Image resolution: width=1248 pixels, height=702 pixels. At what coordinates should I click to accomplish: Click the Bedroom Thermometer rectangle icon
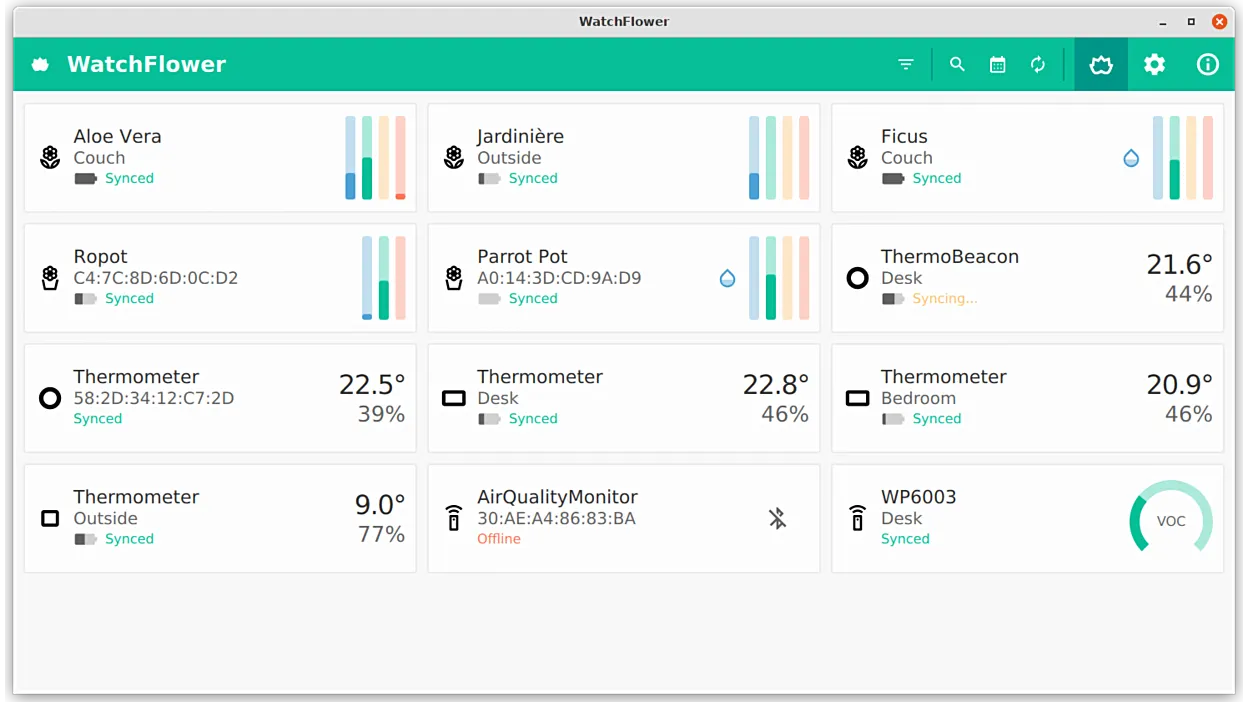click(x=858, y=398)
